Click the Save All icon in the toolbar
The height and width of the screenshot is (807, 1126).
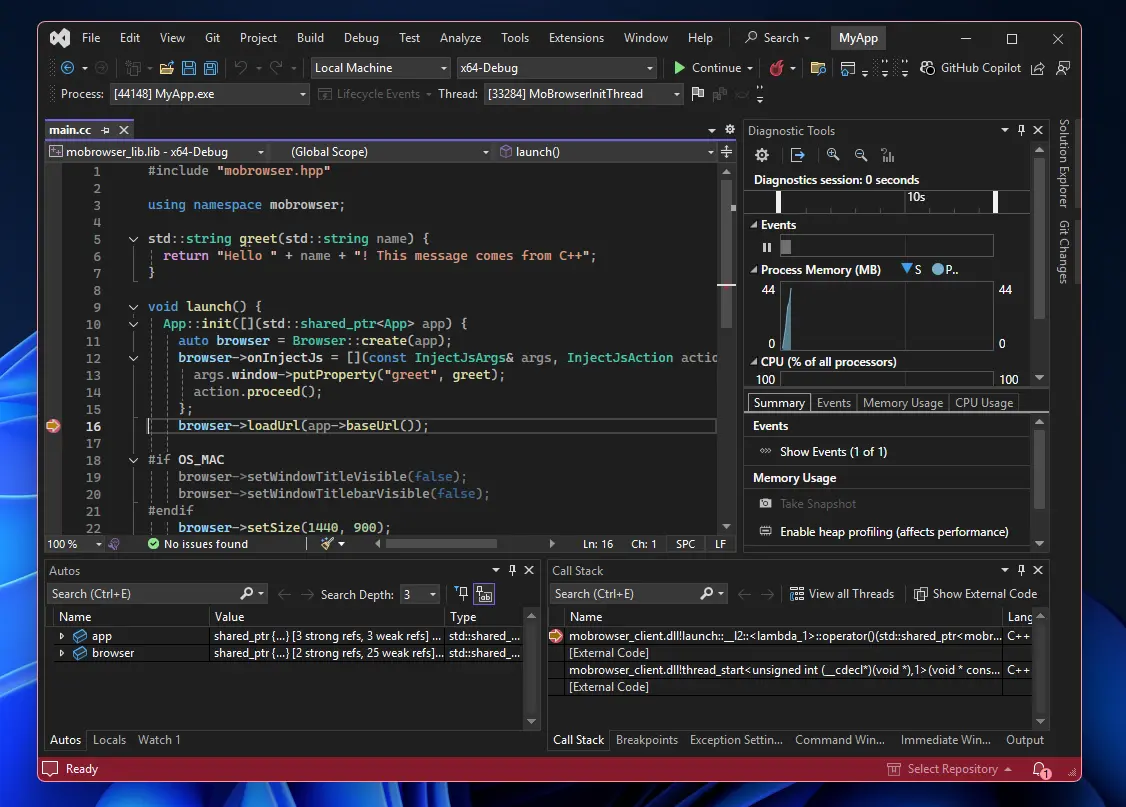(x=209, y=67)
